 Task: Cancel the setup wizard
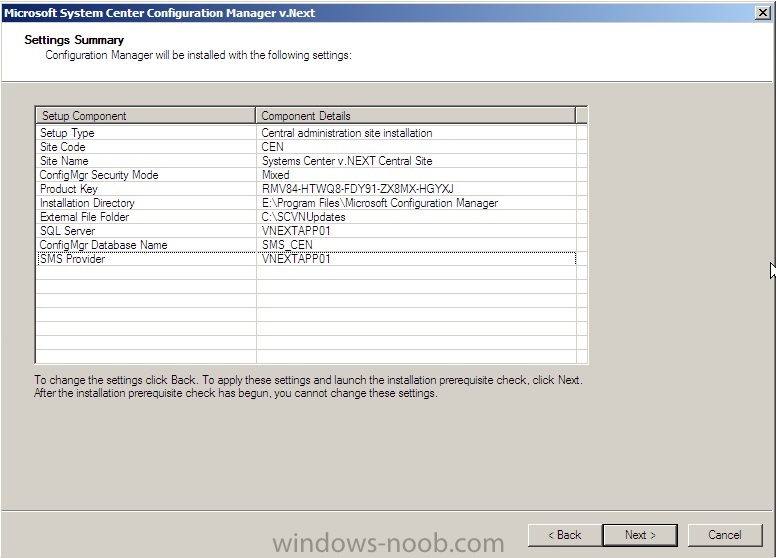[x=725, y=535]
